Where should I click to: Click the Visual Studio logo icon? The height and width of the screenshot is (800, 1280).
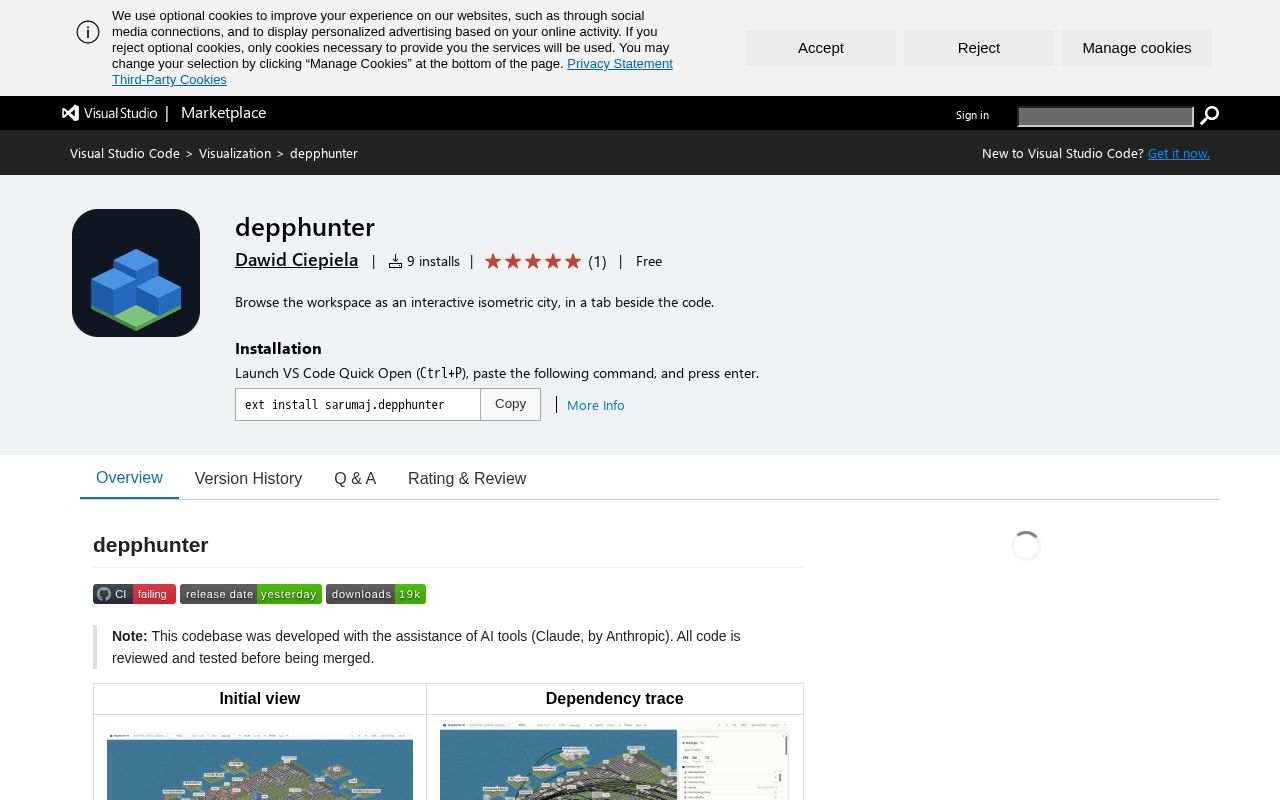click(70, 113)
